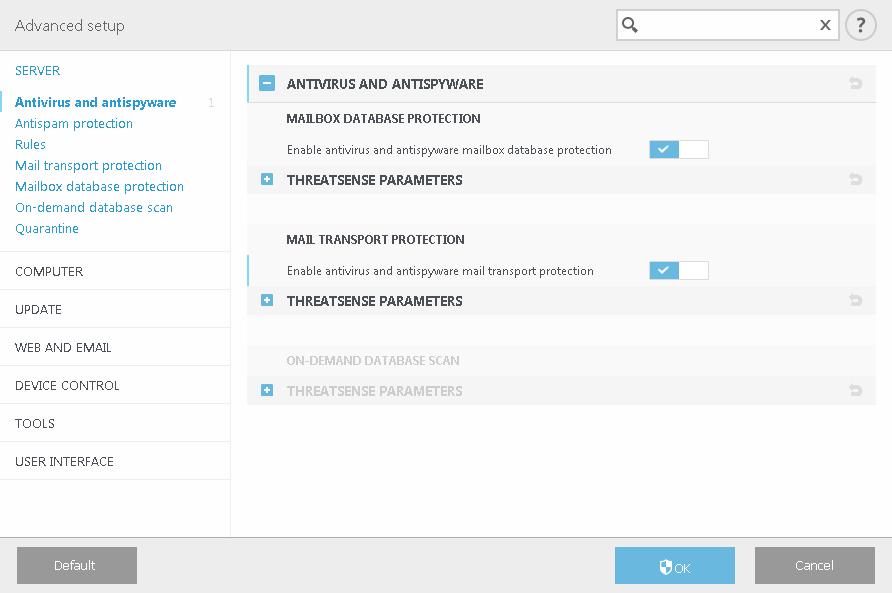Open Antispam protection settings
This screenshot has height=593, width=892.
point(74,123)
